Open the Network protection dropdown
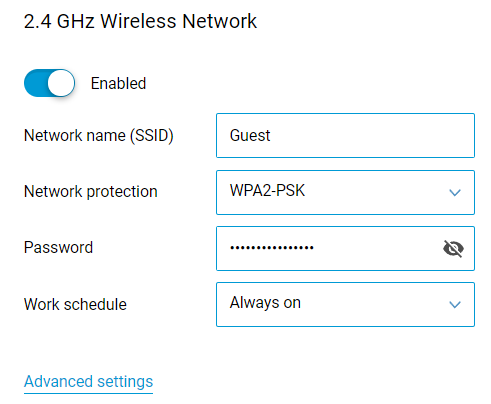The width and height of the screenshot is (491, 404). coord(345,192)
